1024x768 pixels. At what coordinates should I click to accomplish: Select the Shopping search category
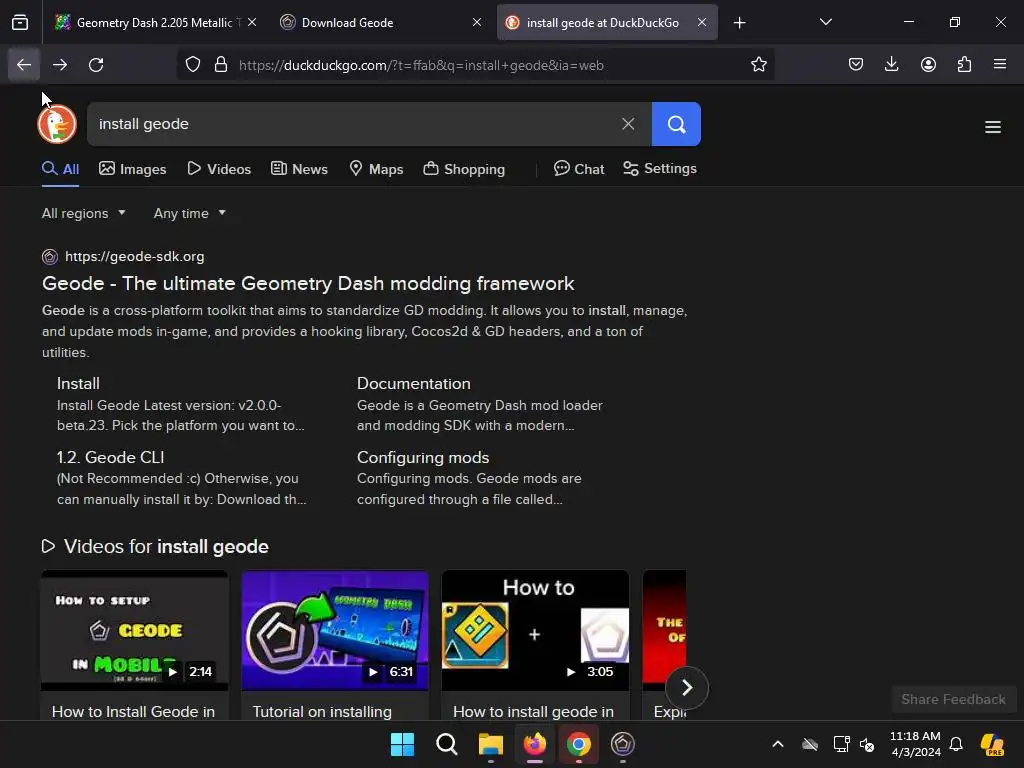point(464,169)
